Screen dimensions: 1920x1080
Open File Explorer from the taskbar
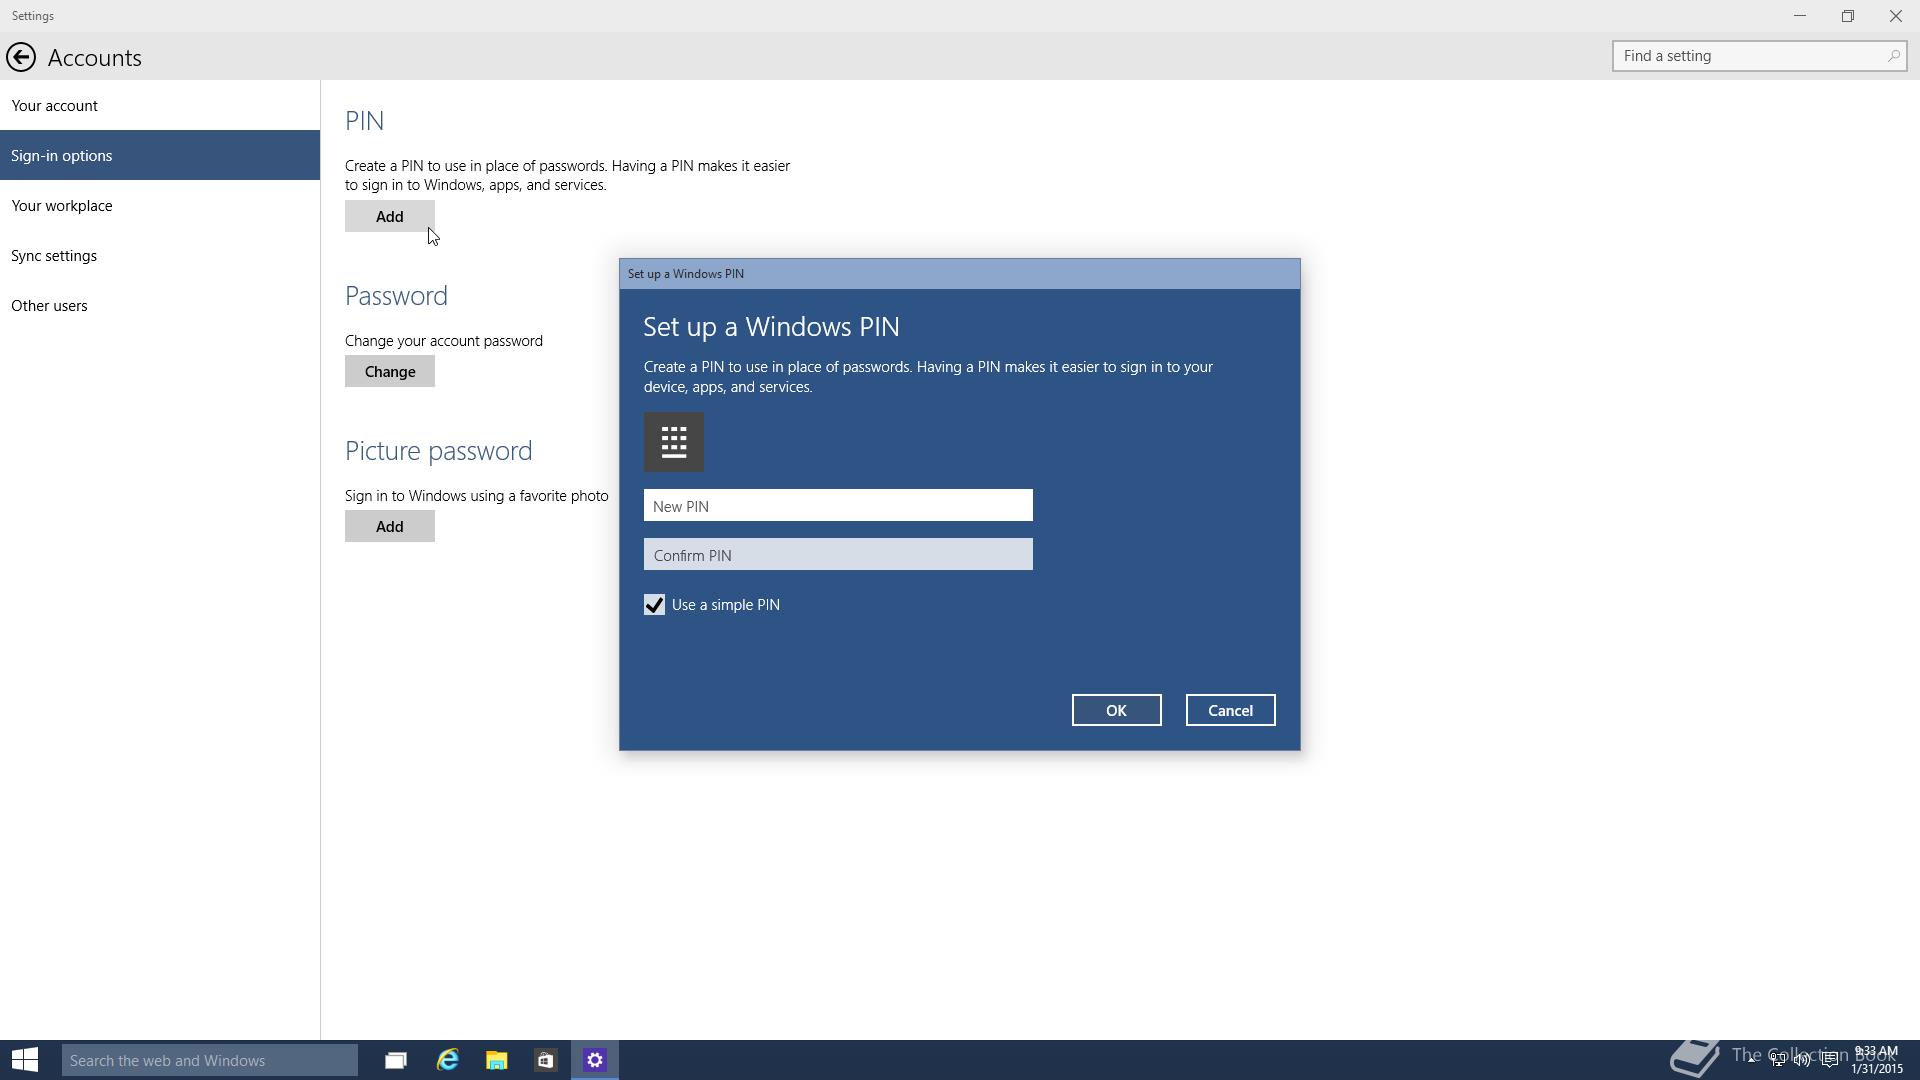coord(497,1060)
